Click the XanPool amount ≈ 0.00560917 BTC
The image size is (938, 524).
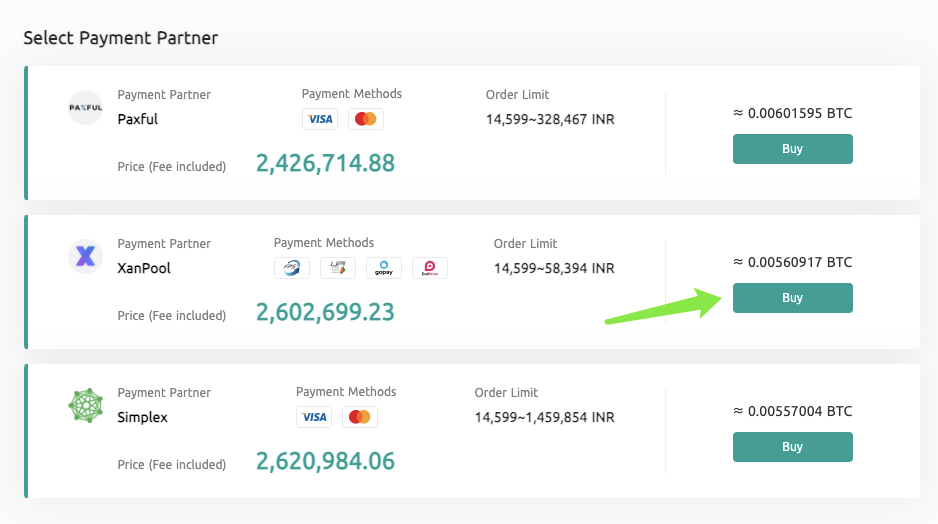coord(792,262)
